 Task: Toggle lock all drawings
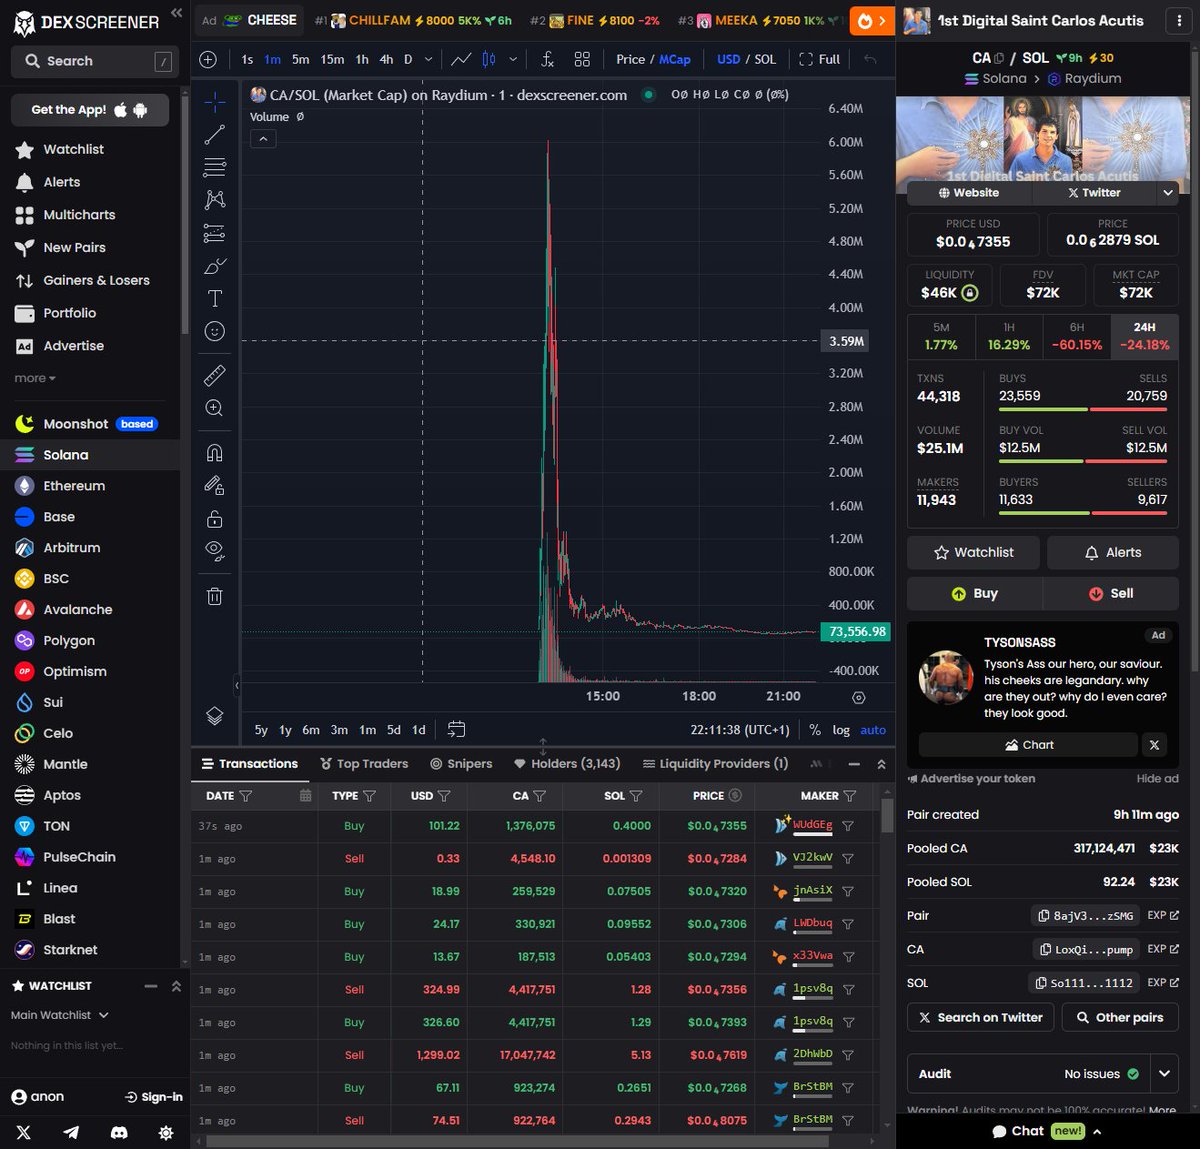coord(214,519)
